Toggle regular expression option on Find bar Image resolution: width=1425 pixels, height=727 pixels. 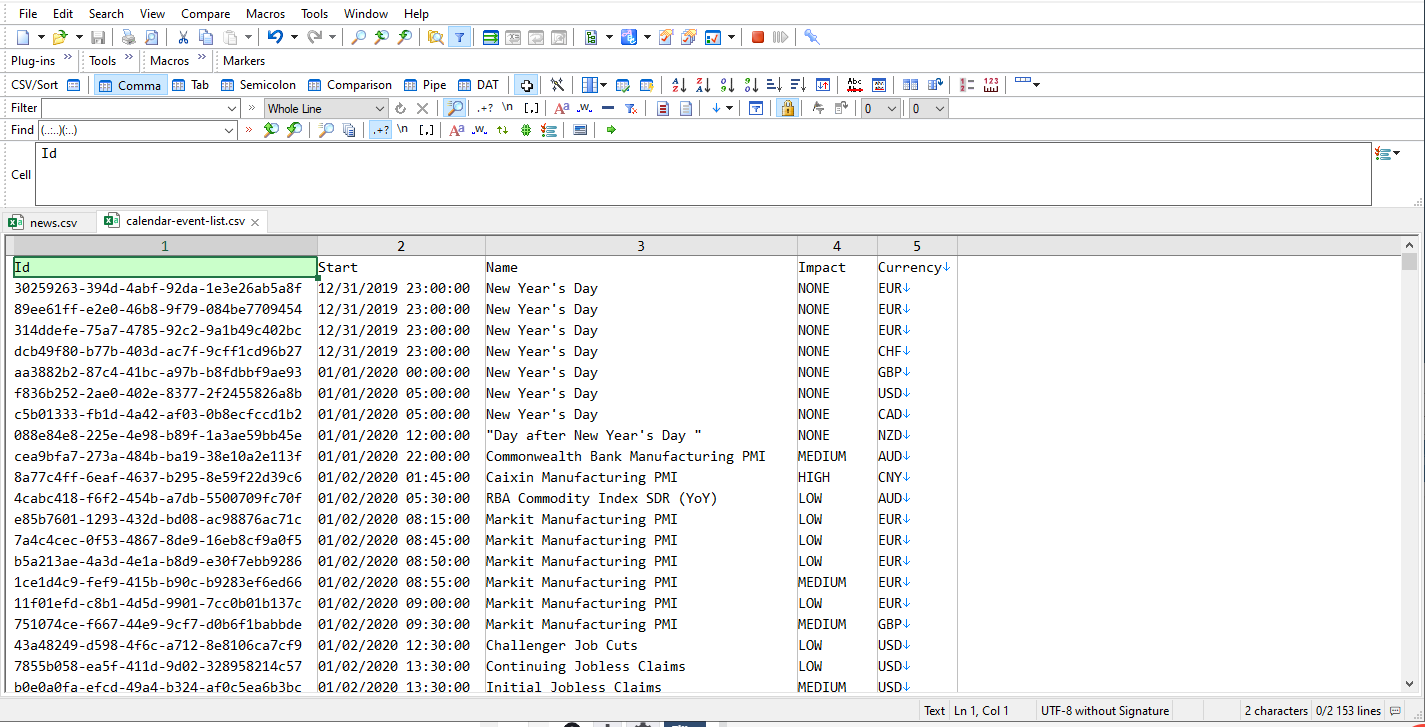[x=380, y=130]
